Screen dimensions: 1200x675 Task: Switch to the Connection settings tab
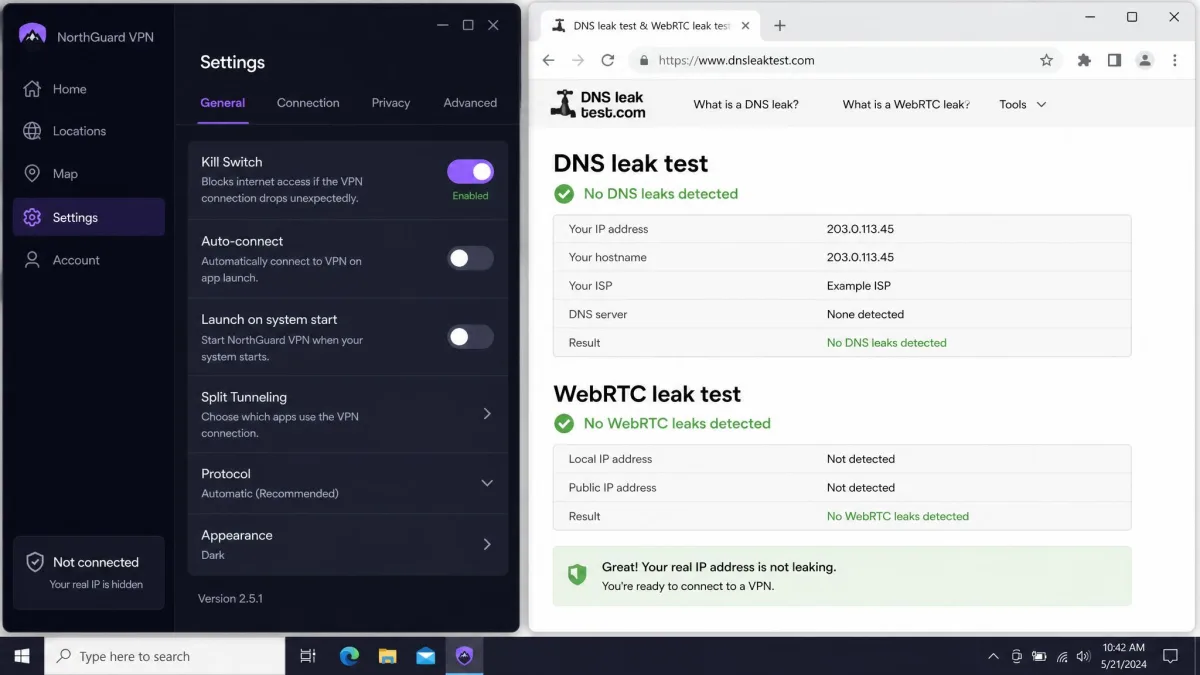(308, 103)
